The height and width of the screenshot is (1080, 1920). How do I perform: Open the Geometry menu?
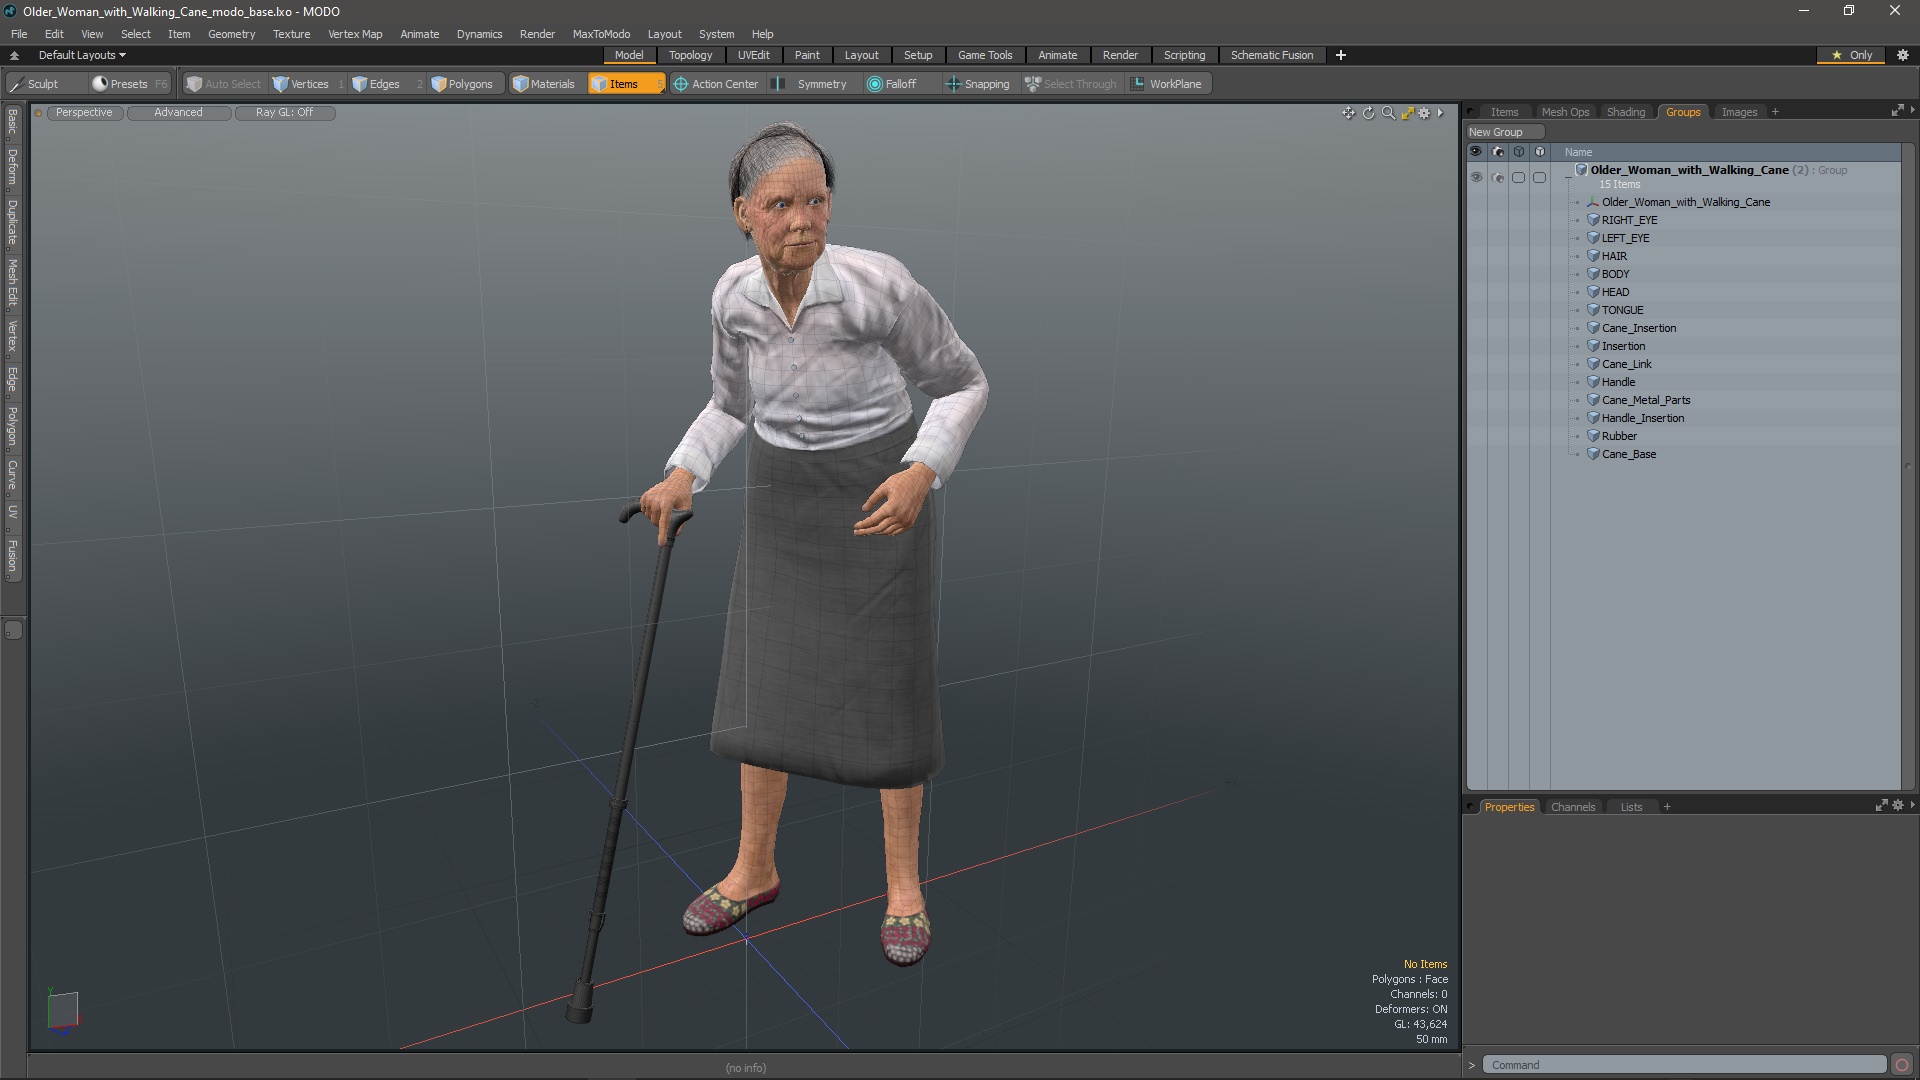[231, 33]
